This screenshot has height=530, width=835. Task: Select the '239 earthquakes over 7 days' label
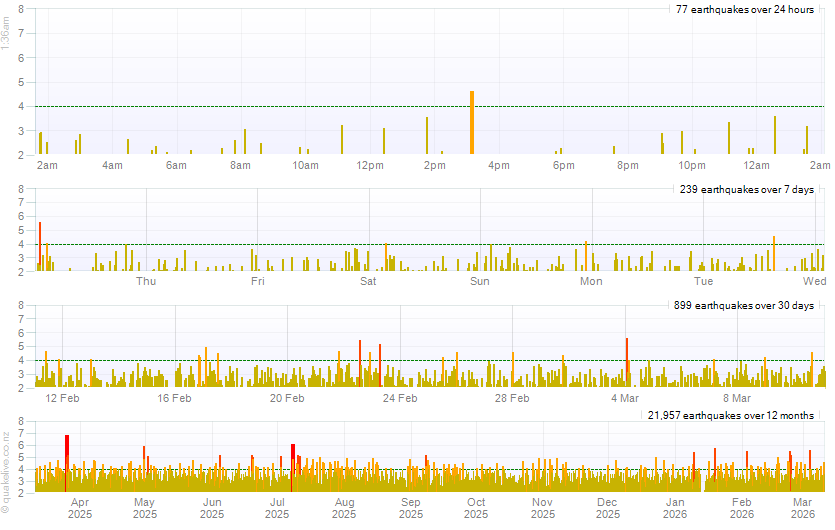[x=746, y=190]
